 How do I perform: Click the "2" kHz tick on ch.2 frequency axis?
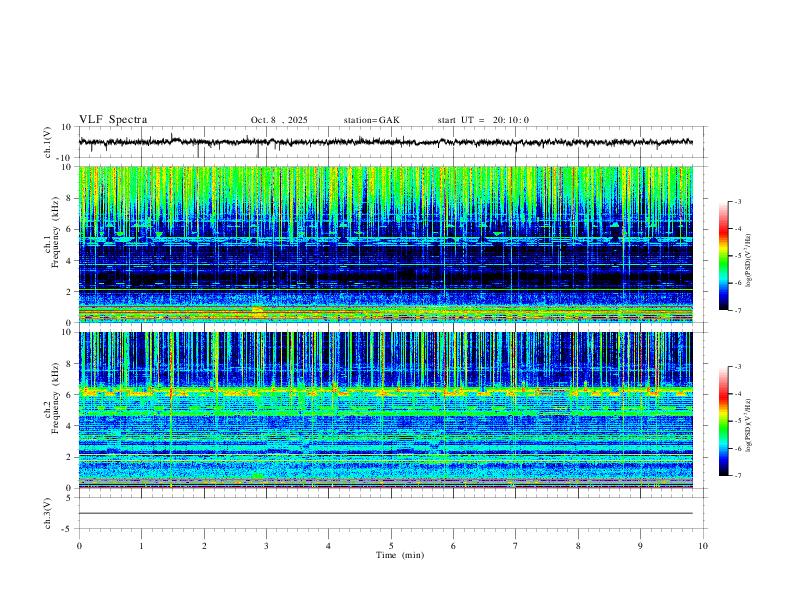coord(70,457)
